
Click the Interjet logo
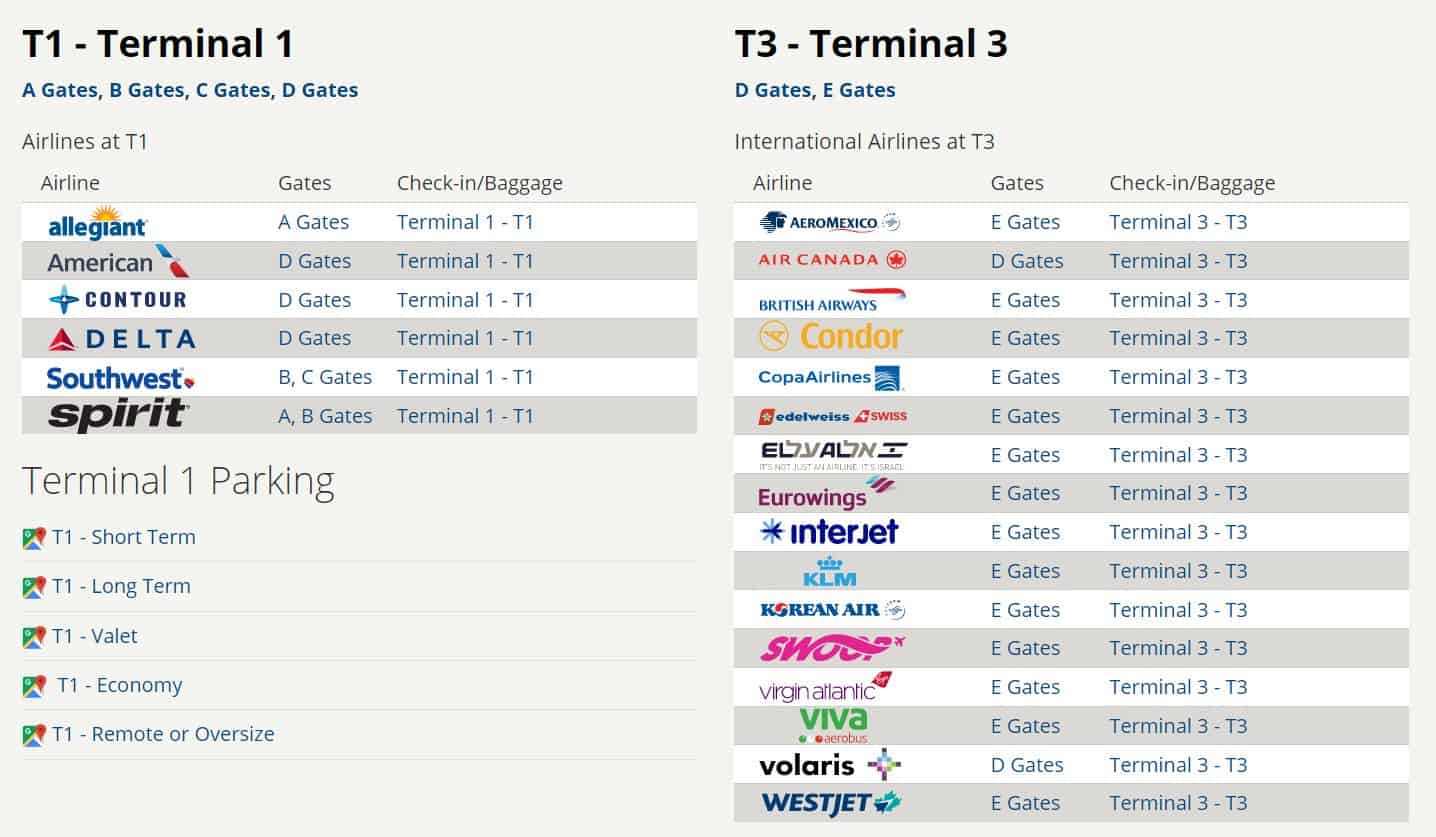click(829, 532)
